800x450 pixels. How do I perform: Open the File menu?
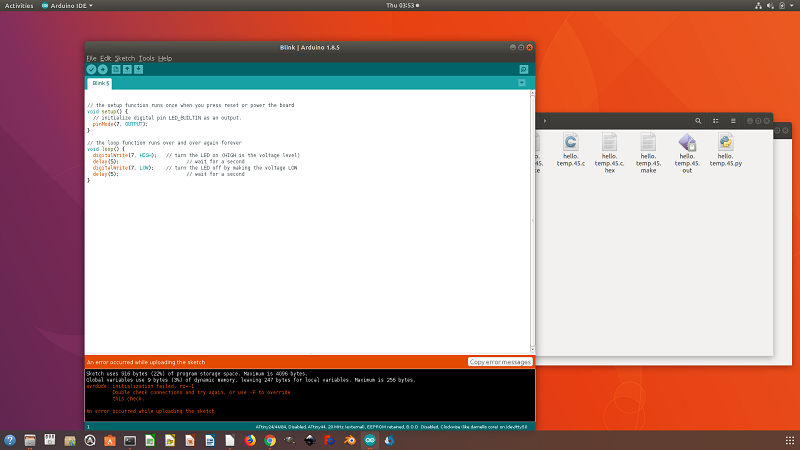(x=91, y=58)
